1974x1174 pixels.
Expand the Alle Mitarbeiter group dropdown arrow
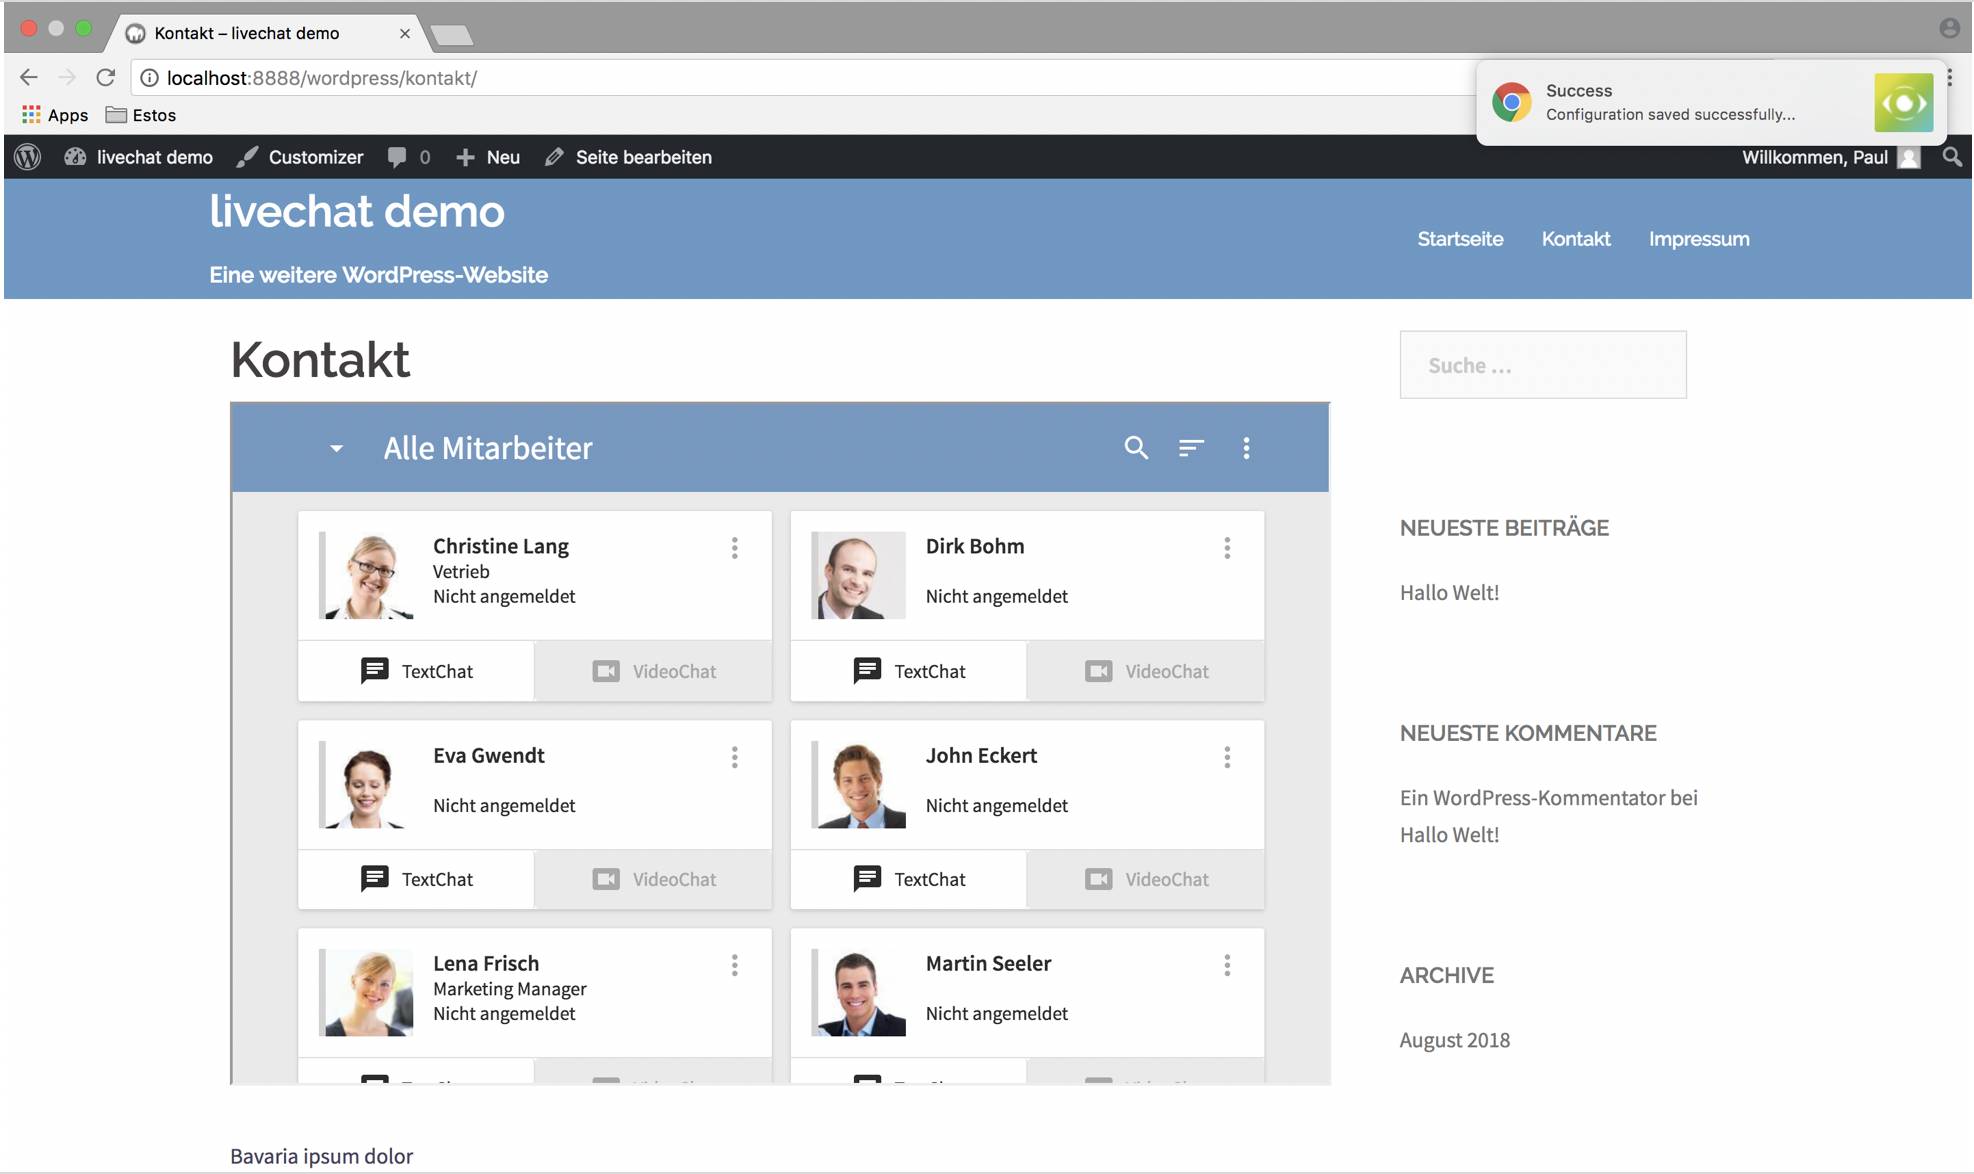pos(336,449)
